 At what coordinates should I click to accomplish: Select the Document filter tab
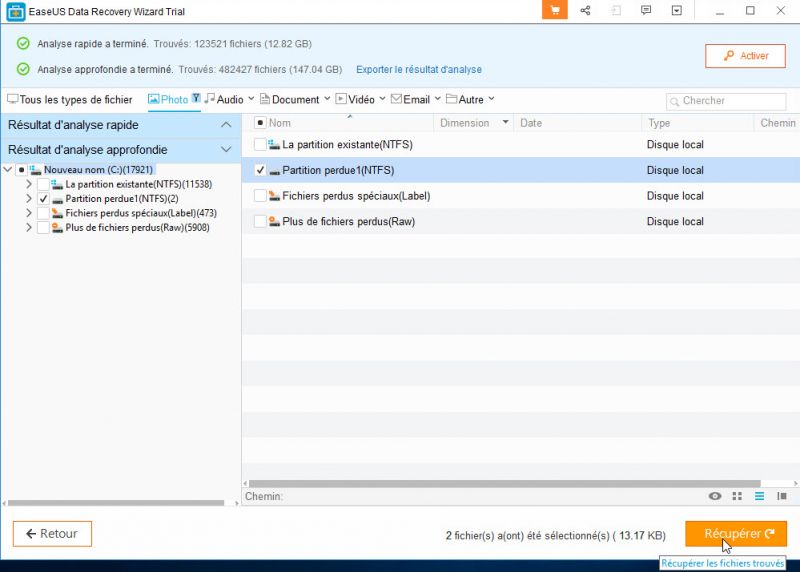(x=290, y=100)
